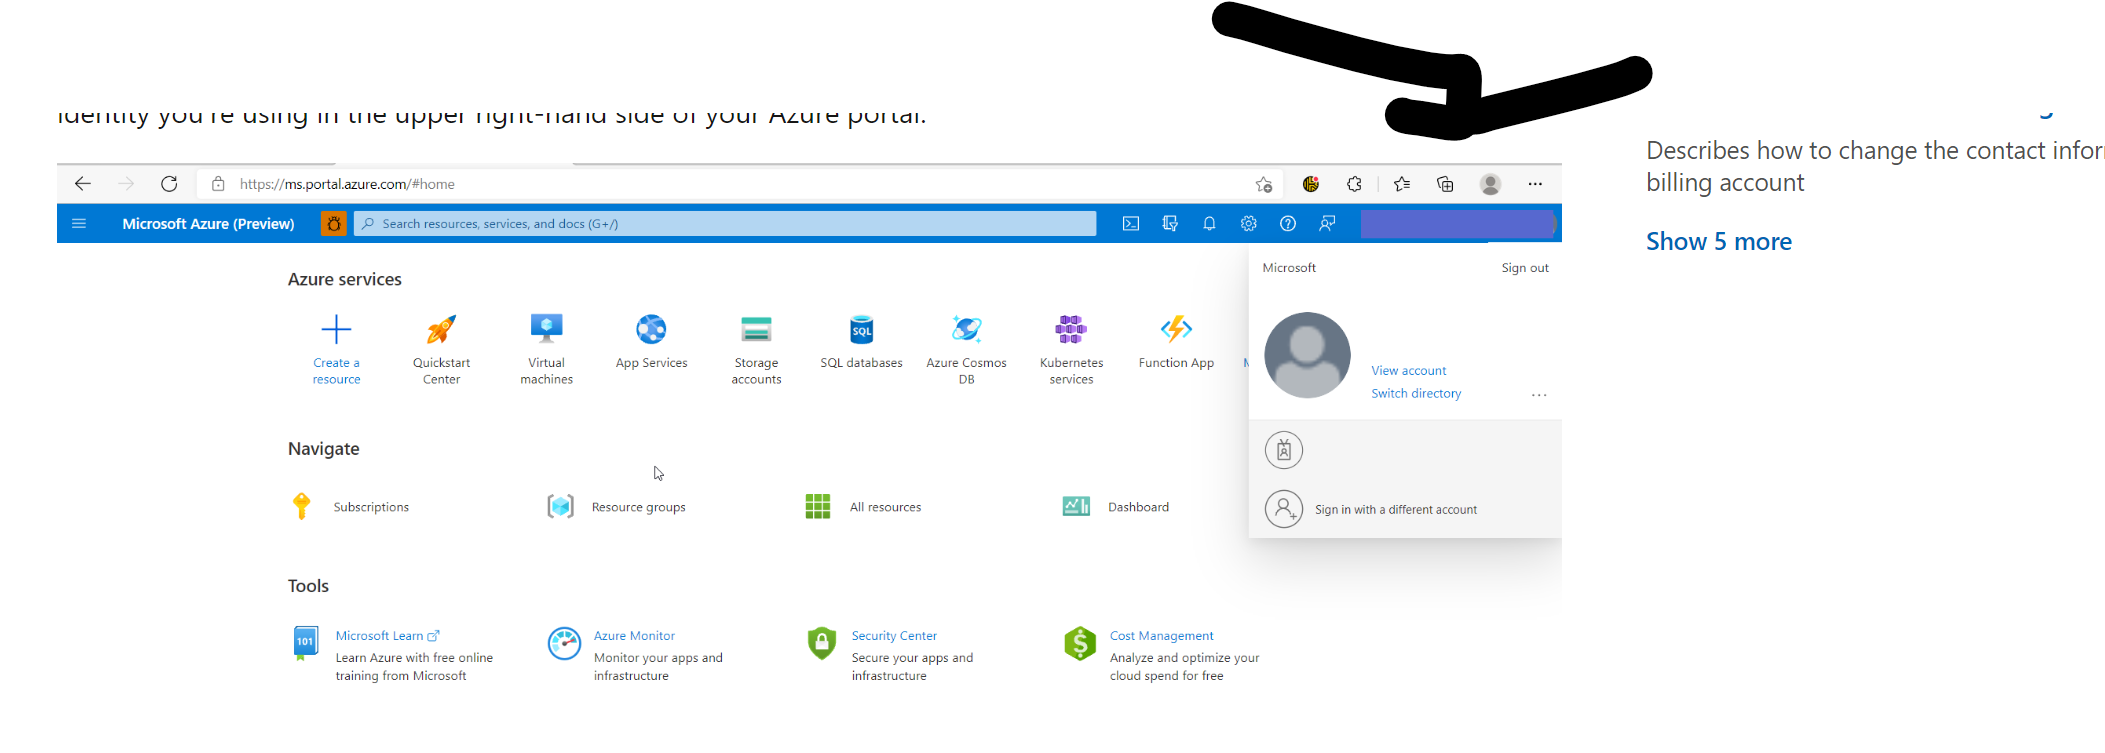Screen dimensions: 2105x753
Task: Open the browser settings ellipsis menu
Action: click(x=1535, y=184)
